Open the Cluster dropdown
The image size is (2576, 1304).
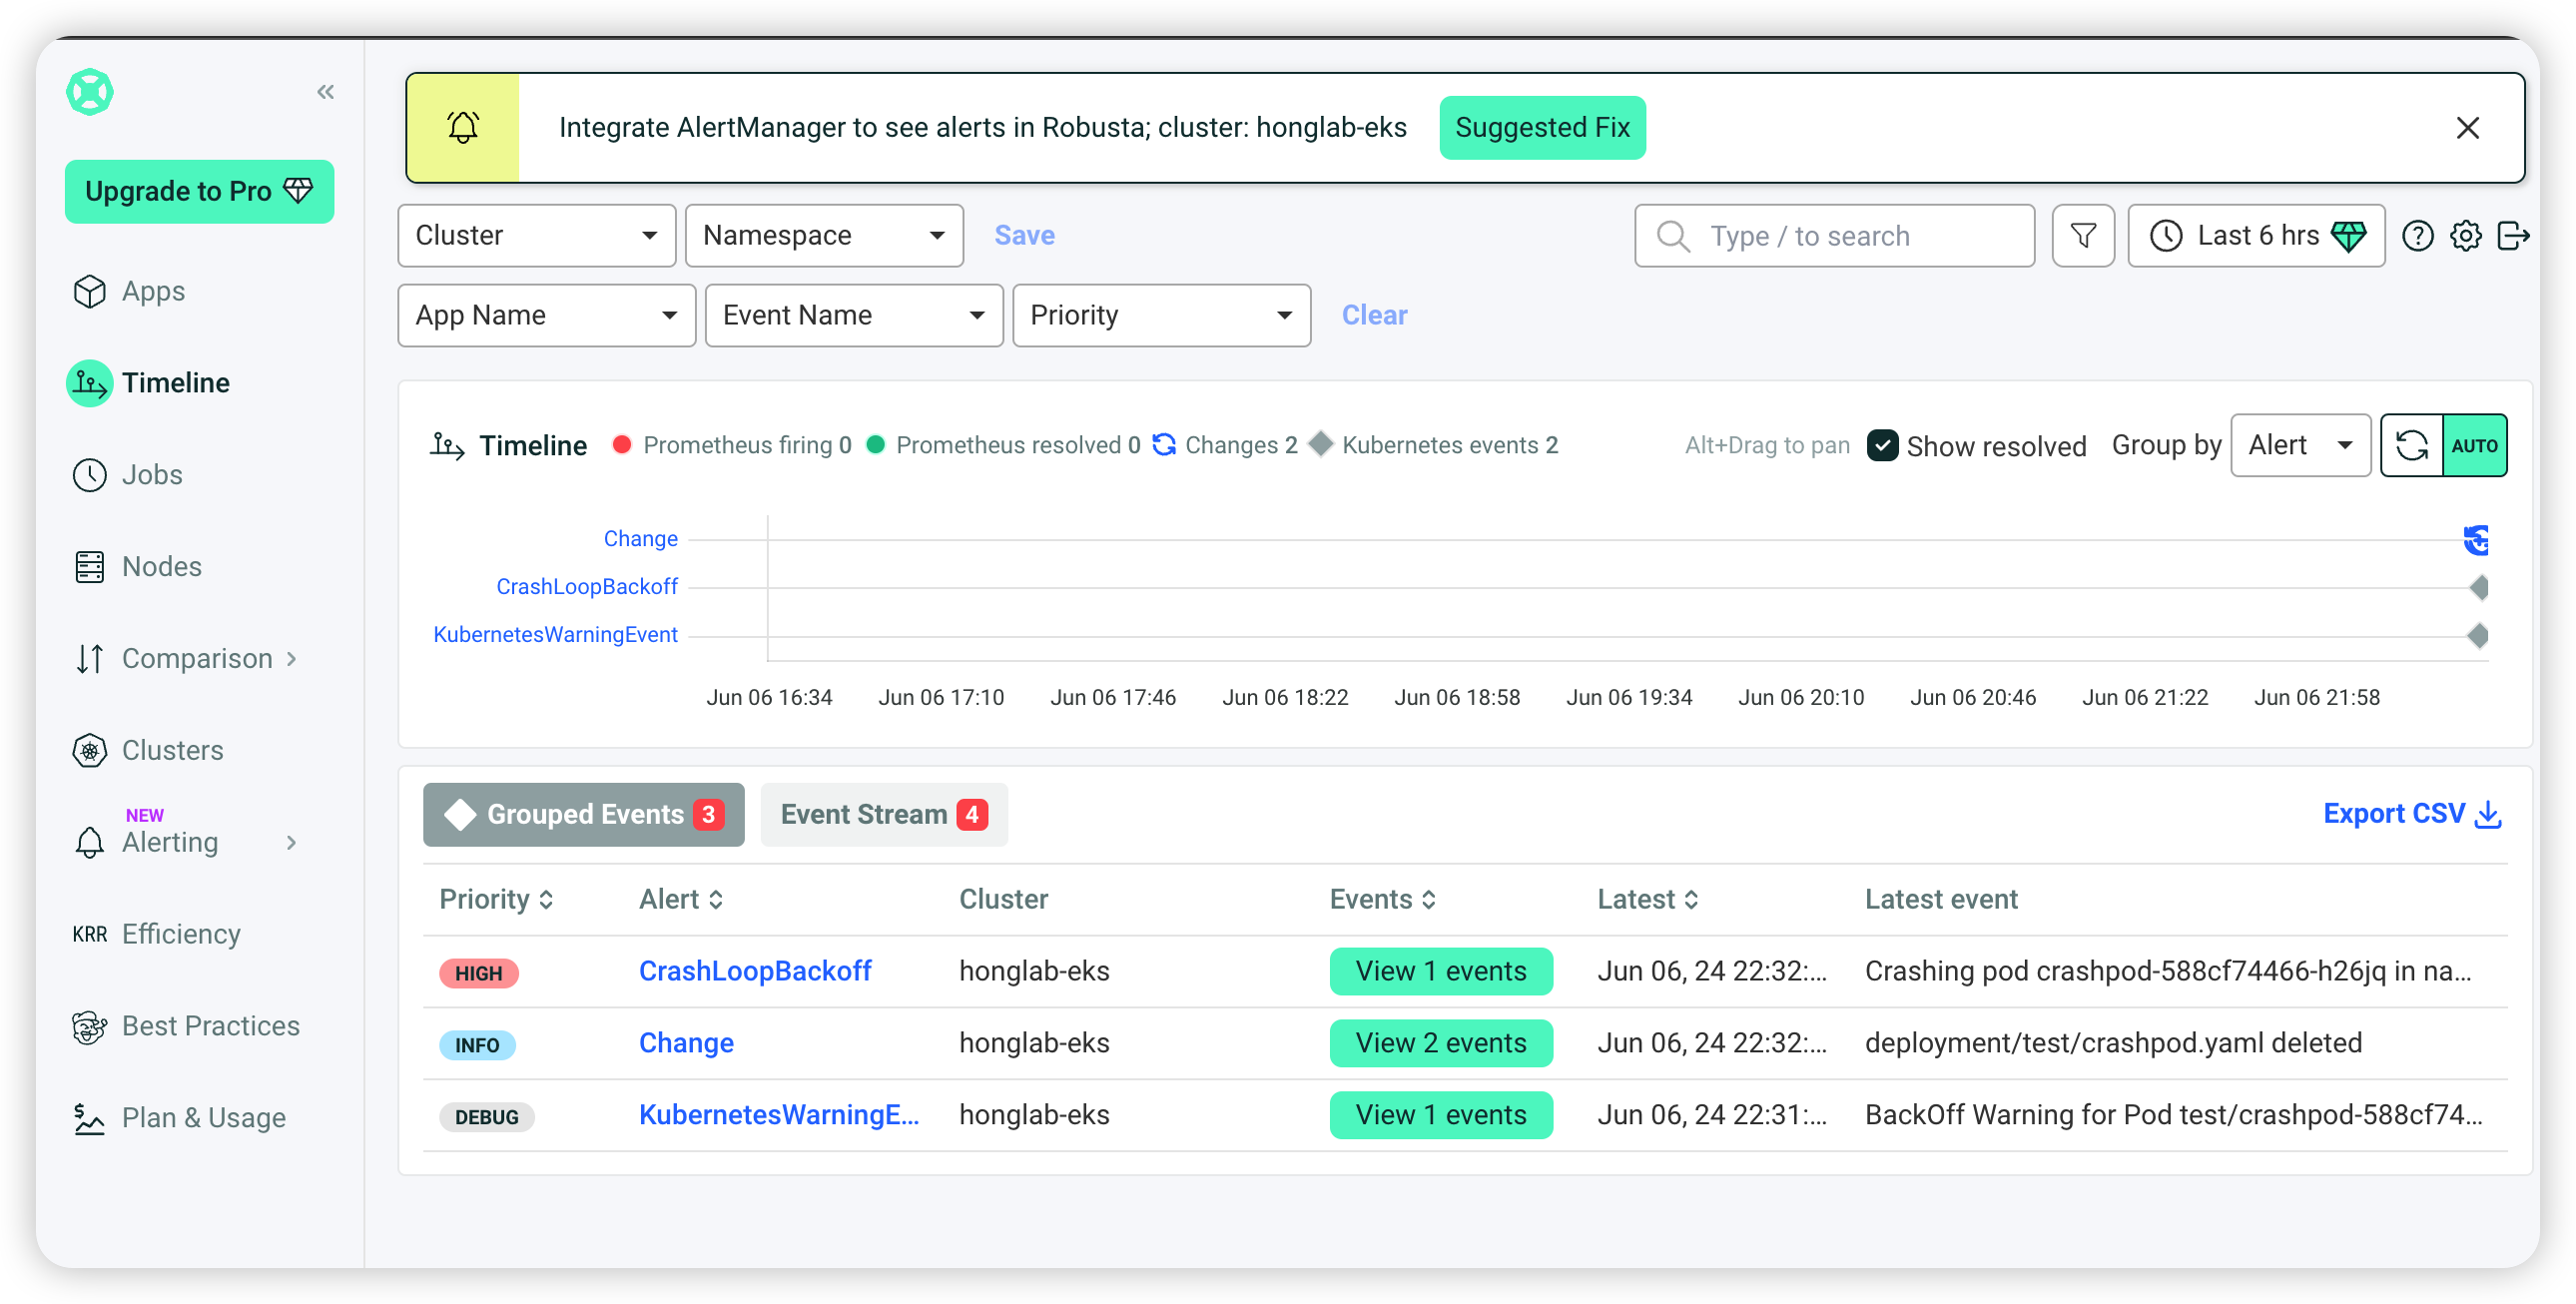(x=537, y=236)
